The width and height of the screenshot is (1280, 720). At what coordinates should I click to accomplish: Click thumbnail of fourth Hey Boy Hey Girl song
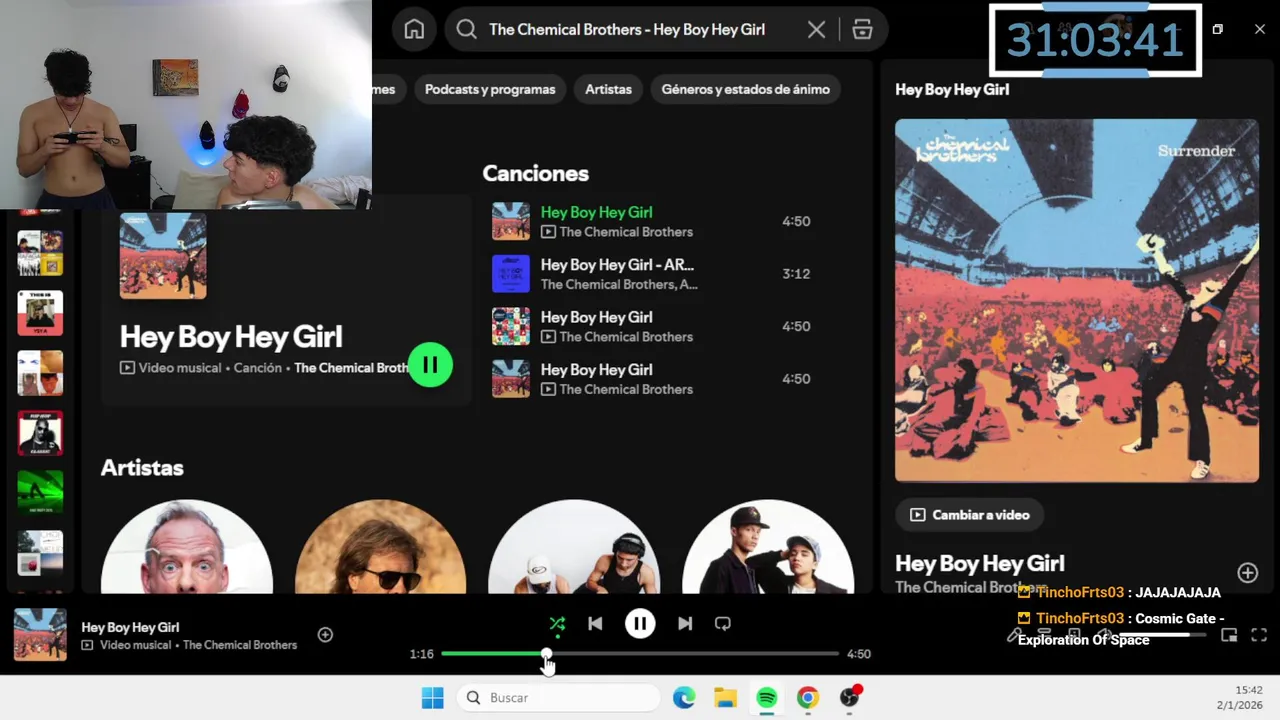click(511, 379)
